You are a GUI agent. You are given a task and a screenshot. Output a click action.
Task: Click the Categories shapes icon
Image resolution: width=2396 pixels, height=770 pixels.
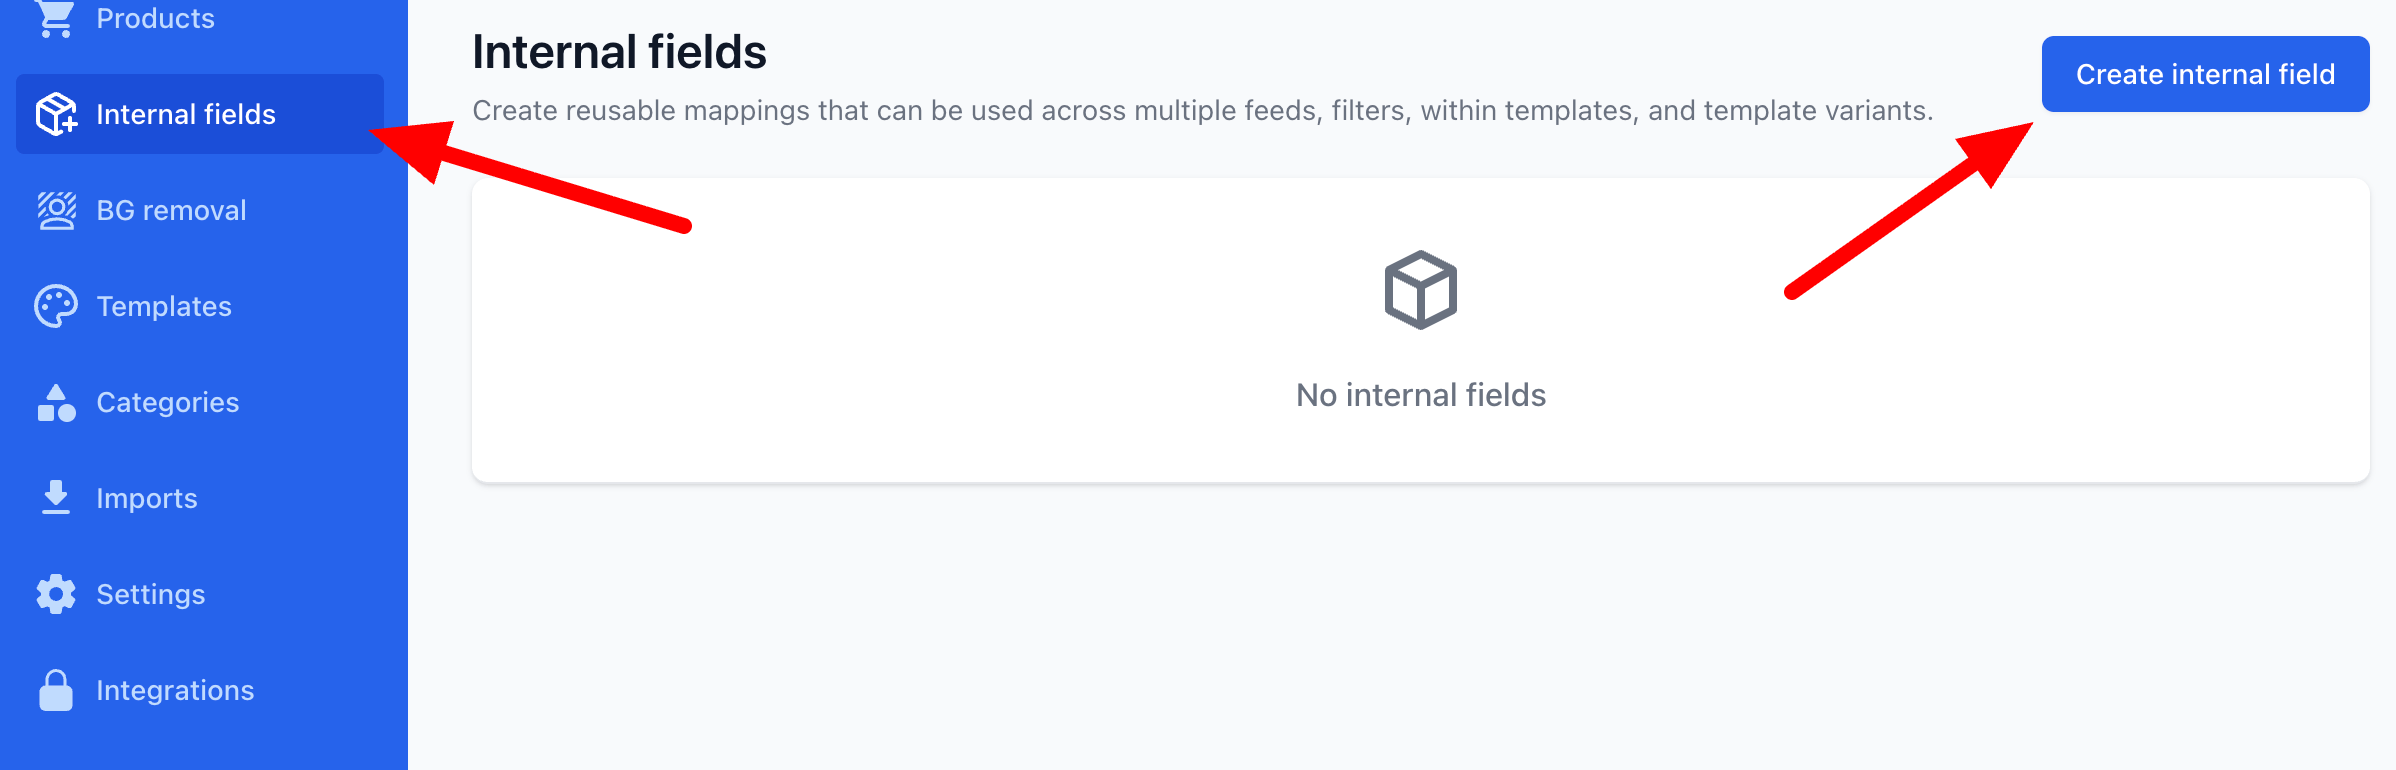[56, 401]
